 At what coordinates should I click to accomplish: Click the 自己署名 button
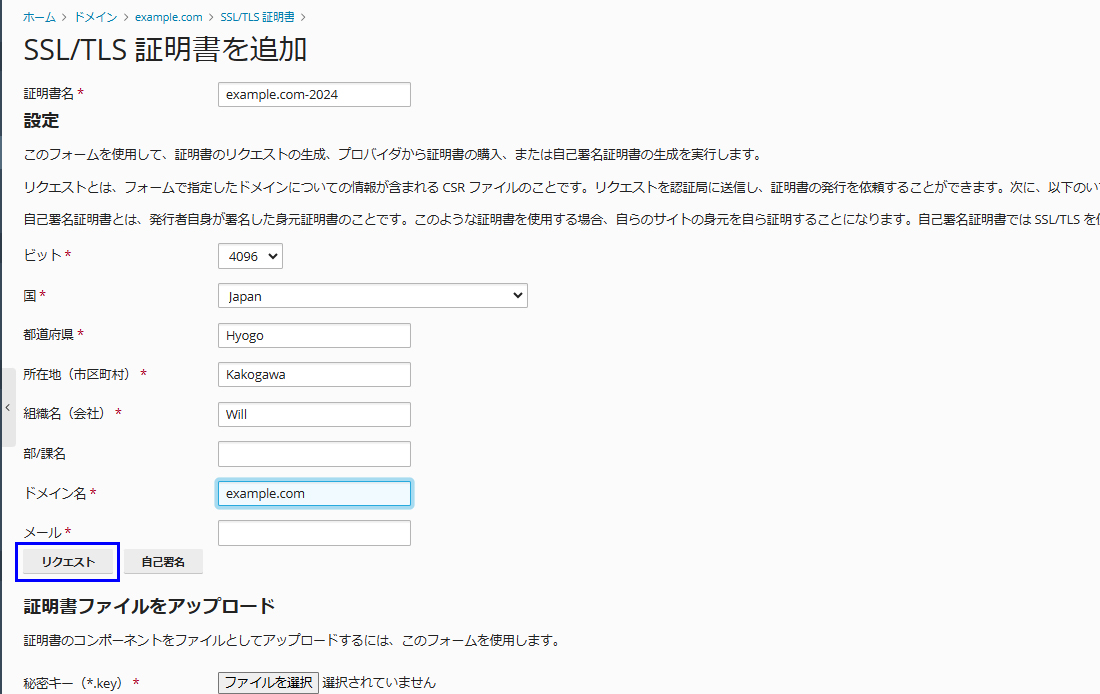tap(163, 562)
